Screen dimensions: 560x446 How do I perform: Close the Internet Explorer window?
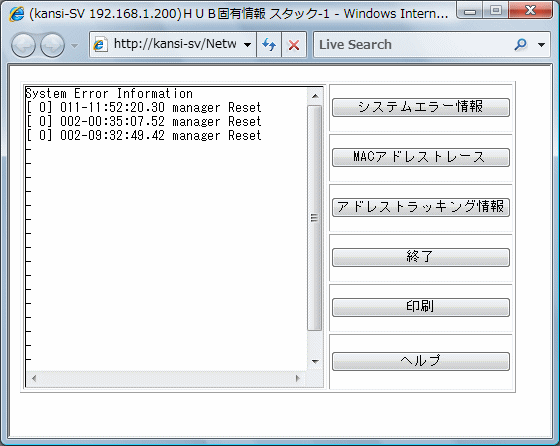(x=530, y=11)
